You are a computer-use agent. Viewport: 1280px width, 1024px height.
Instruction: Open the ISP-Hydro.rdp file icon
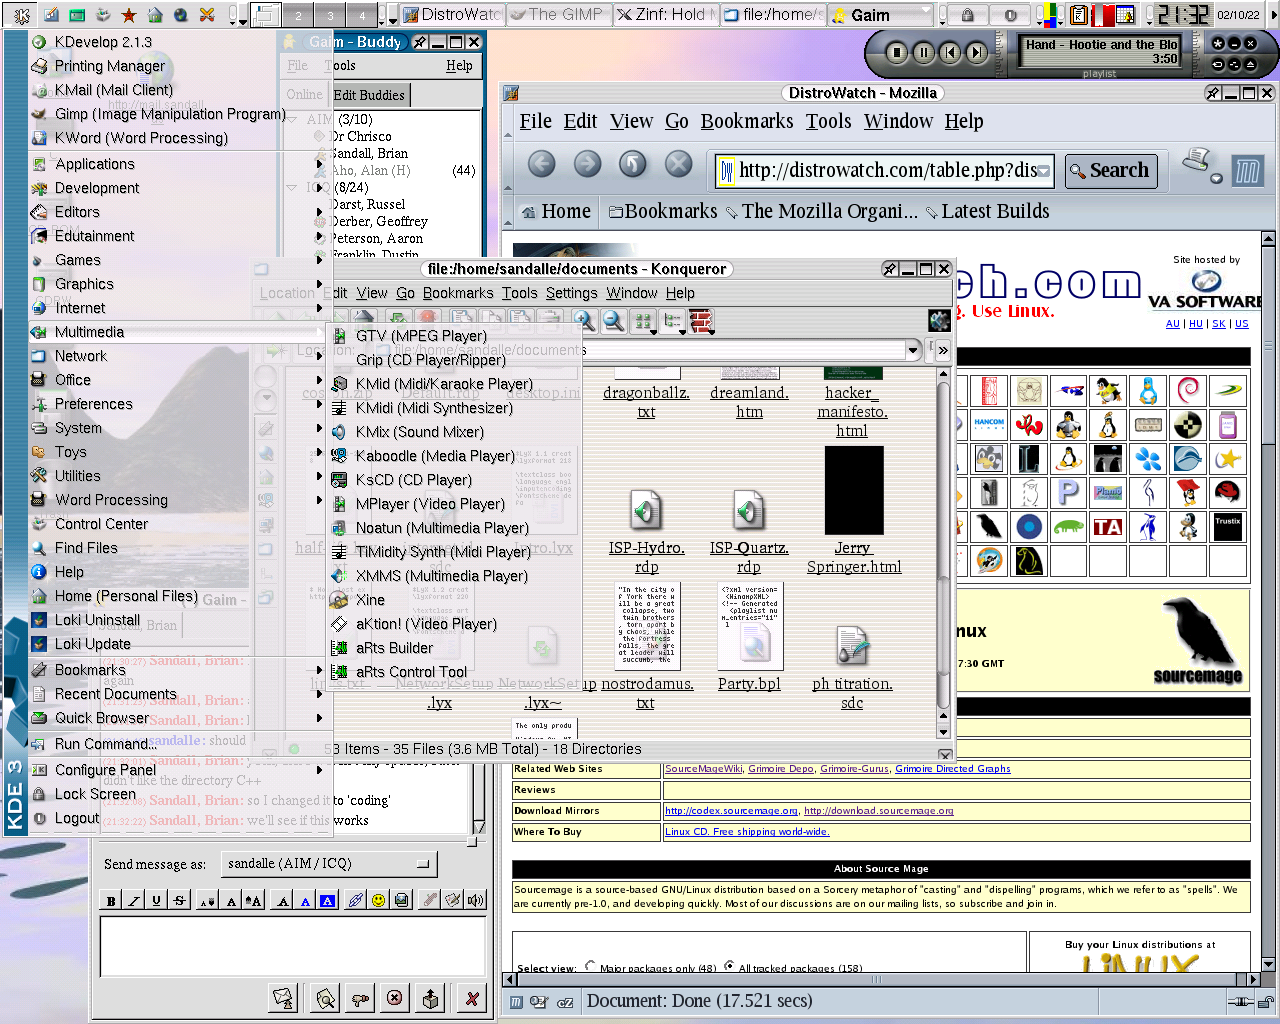coord(646,510)
